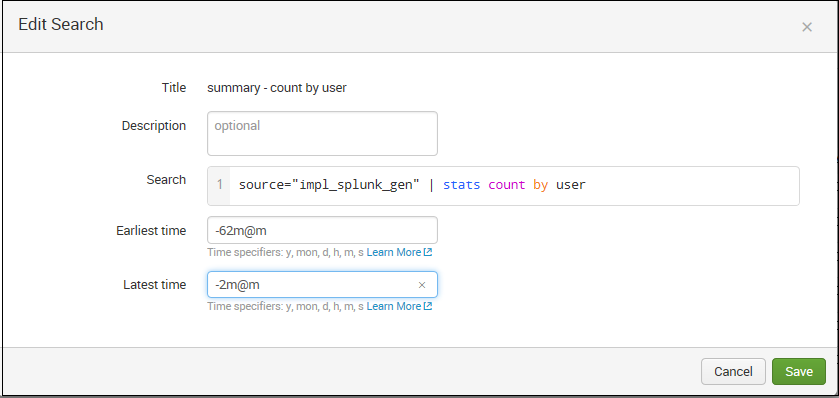The image size is (839, 398).
Task: Click the orange by keyword in search query
Action: [540, 185]
